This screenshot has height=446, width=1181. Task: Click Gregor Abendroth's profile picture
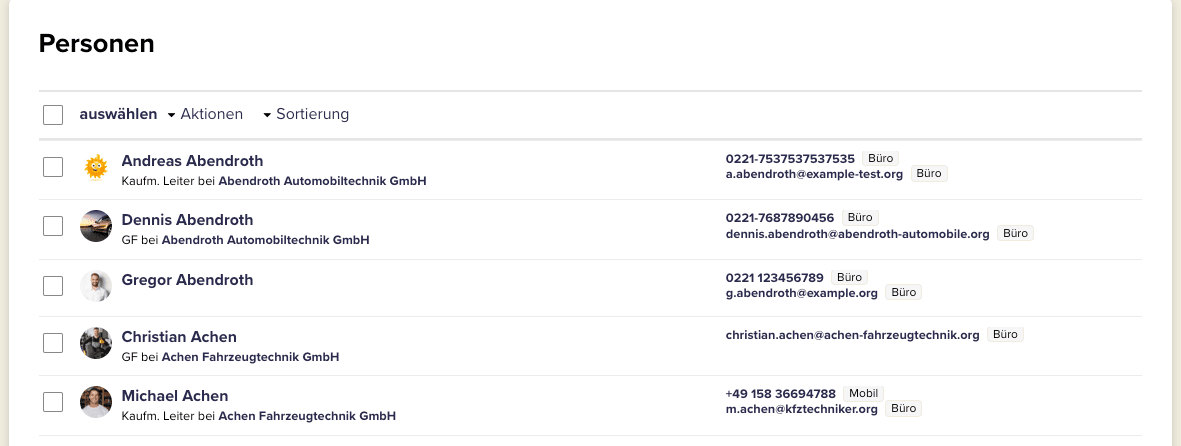click(x=96, y=286)
